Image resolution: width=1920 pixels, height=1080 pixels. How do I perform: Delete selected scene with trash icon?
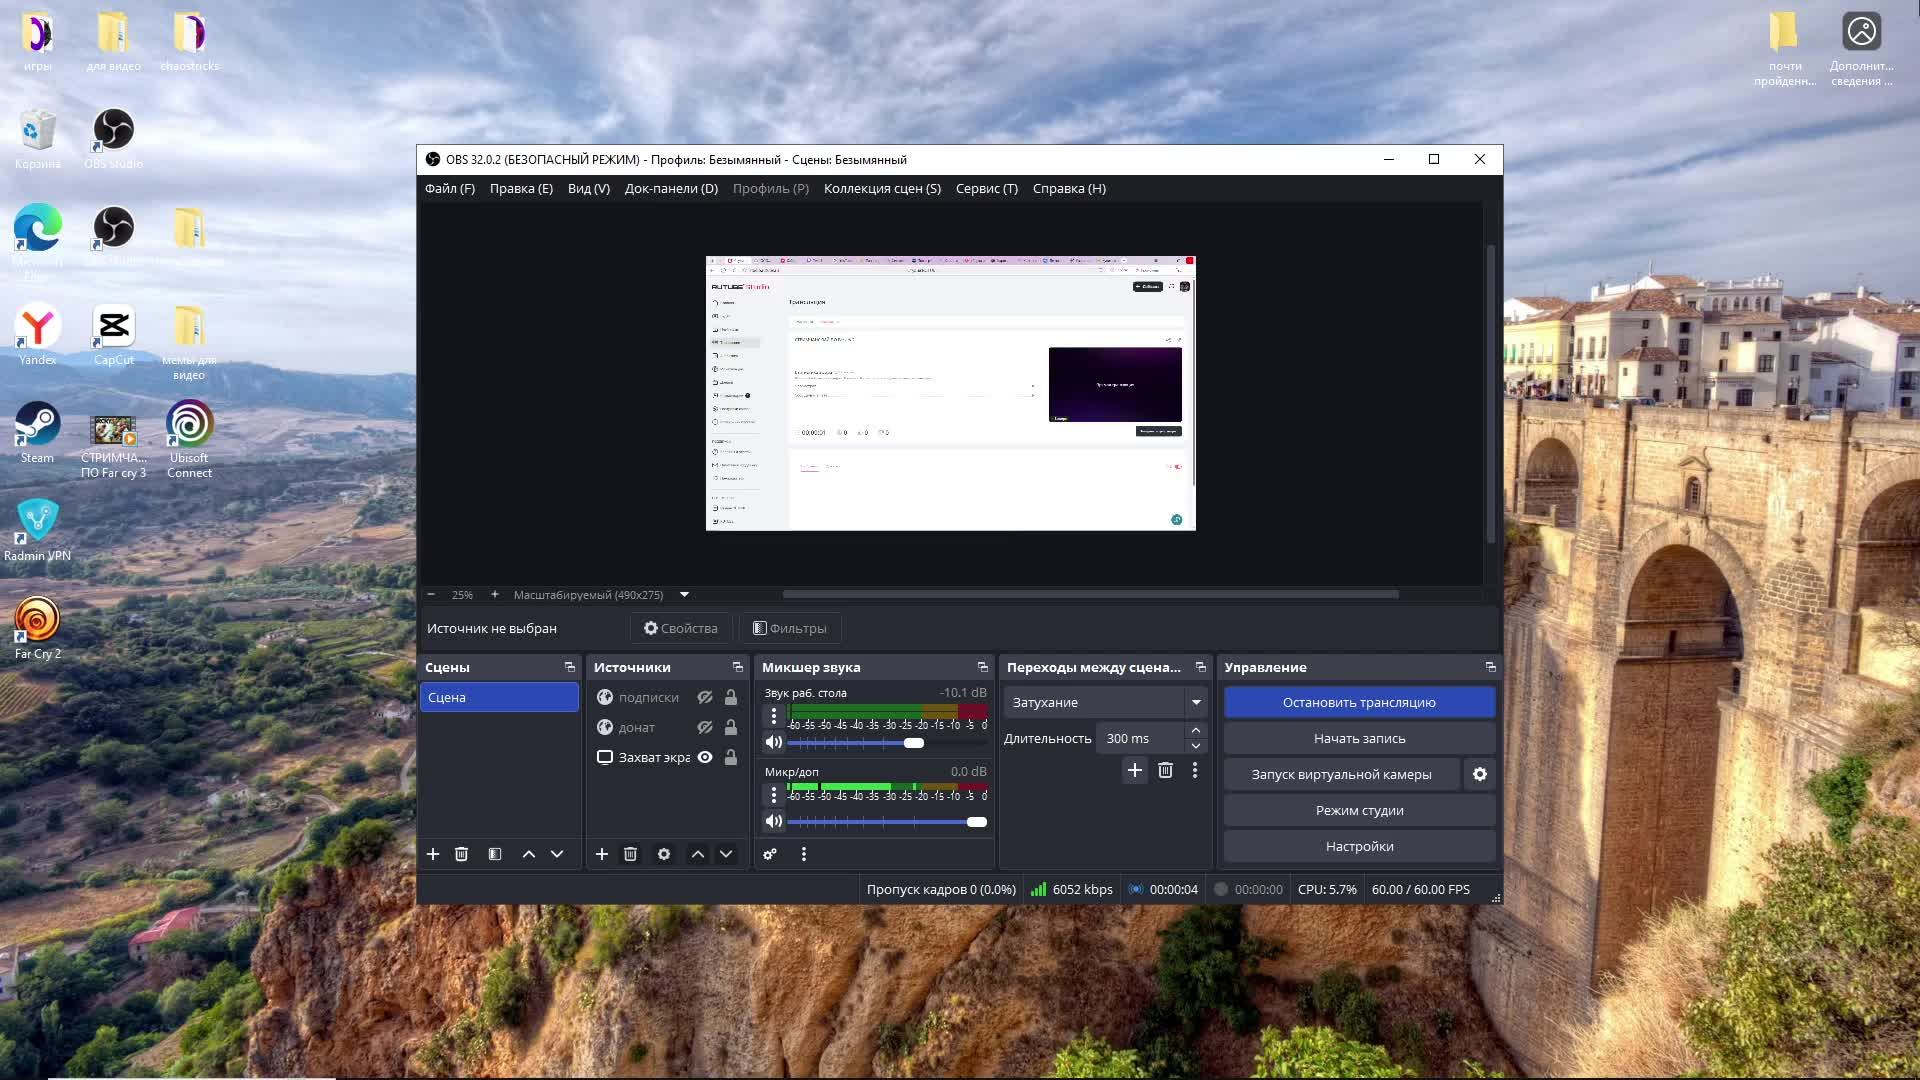[x=461, y=854]
